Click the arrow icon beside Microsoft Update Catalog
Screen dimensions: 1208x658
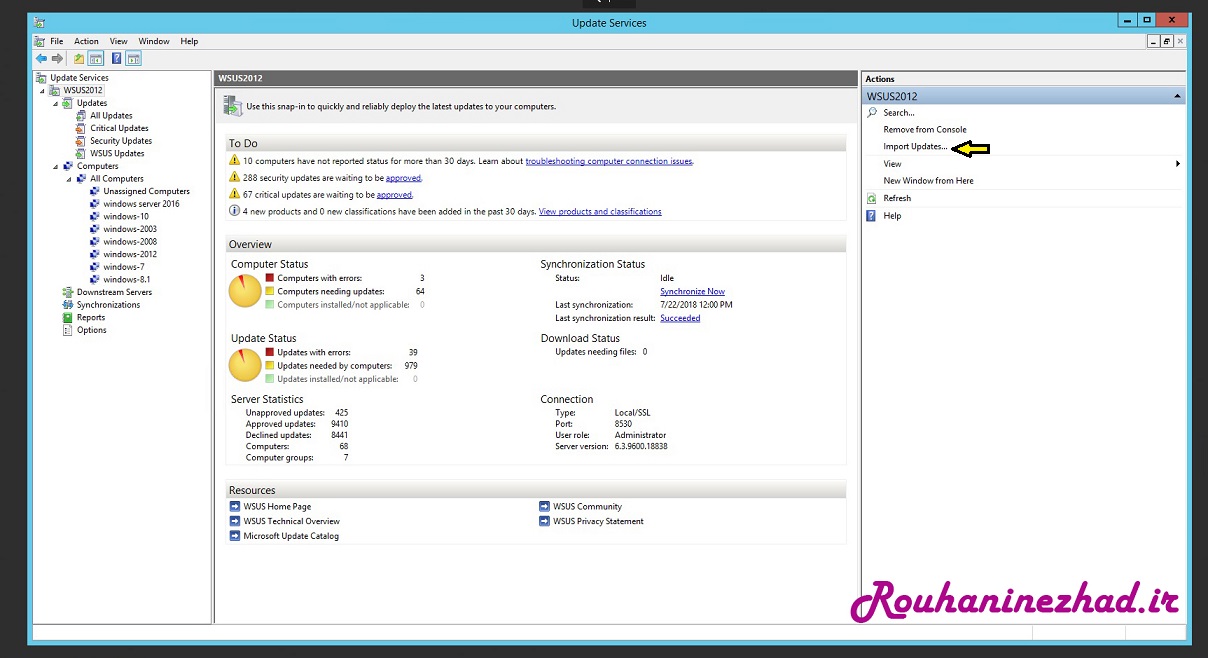point(235,536)
